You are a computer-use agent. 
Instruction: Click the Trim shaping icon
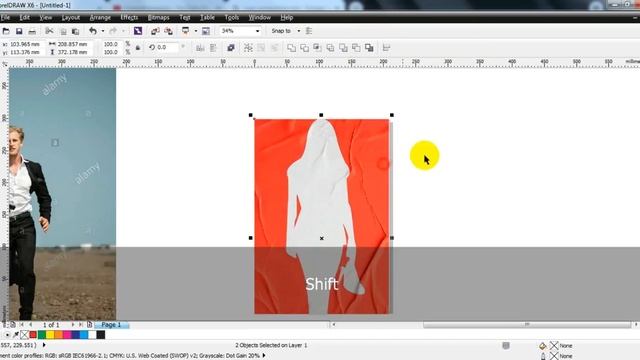click(304, 48)
